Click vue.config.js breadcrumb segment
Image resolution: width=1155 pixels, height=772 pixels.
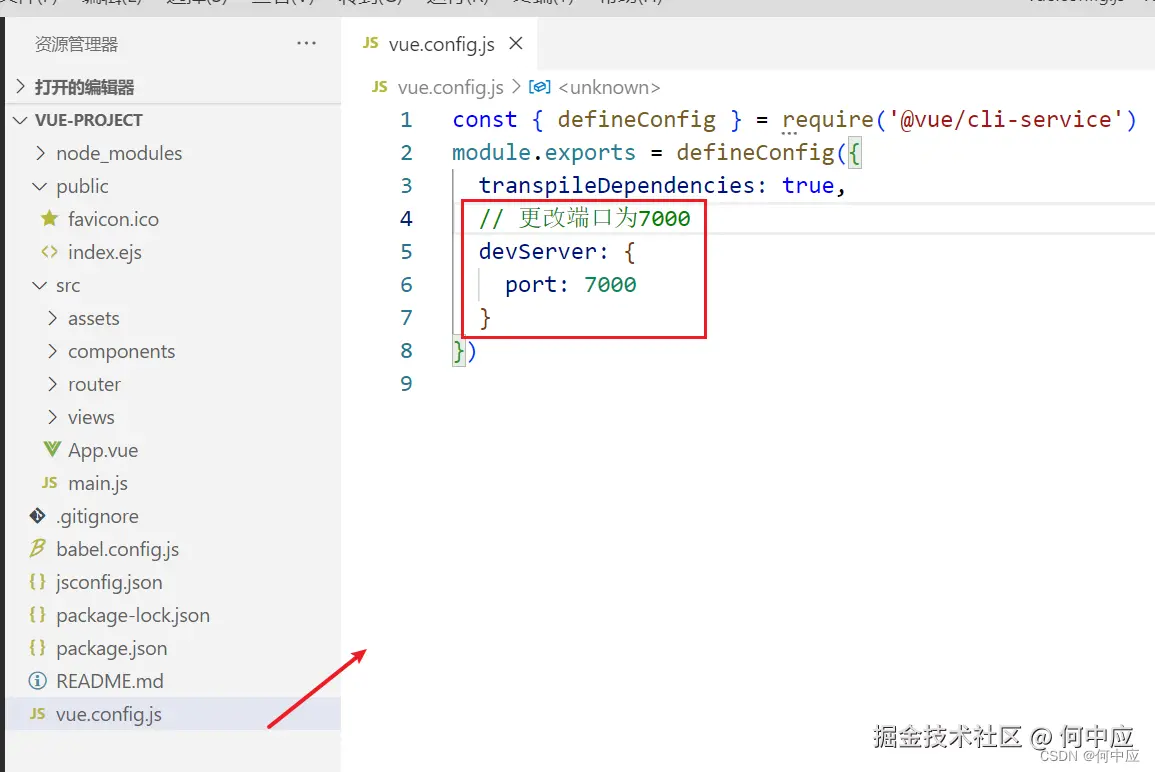click(x=451, y=88)
